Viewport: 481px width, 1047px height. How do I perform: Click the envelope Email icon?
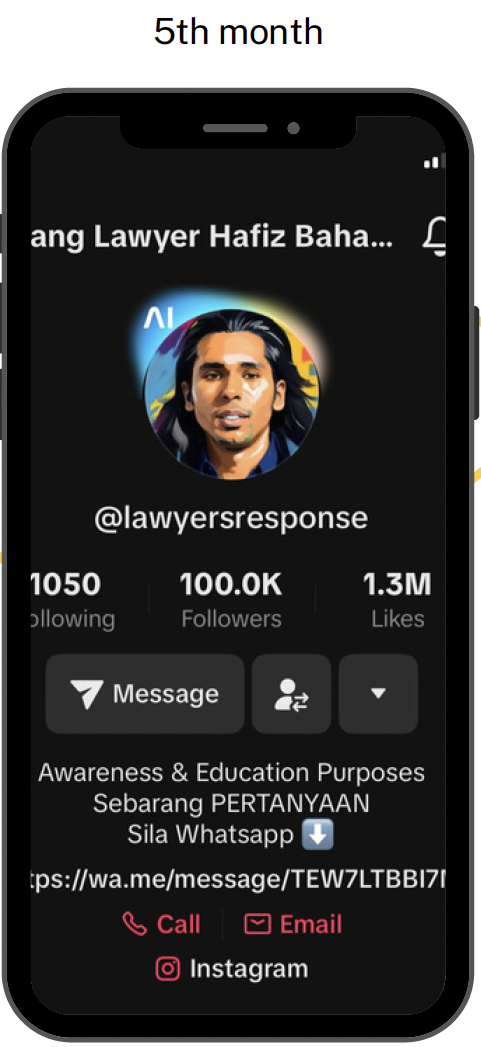(257, 924)
